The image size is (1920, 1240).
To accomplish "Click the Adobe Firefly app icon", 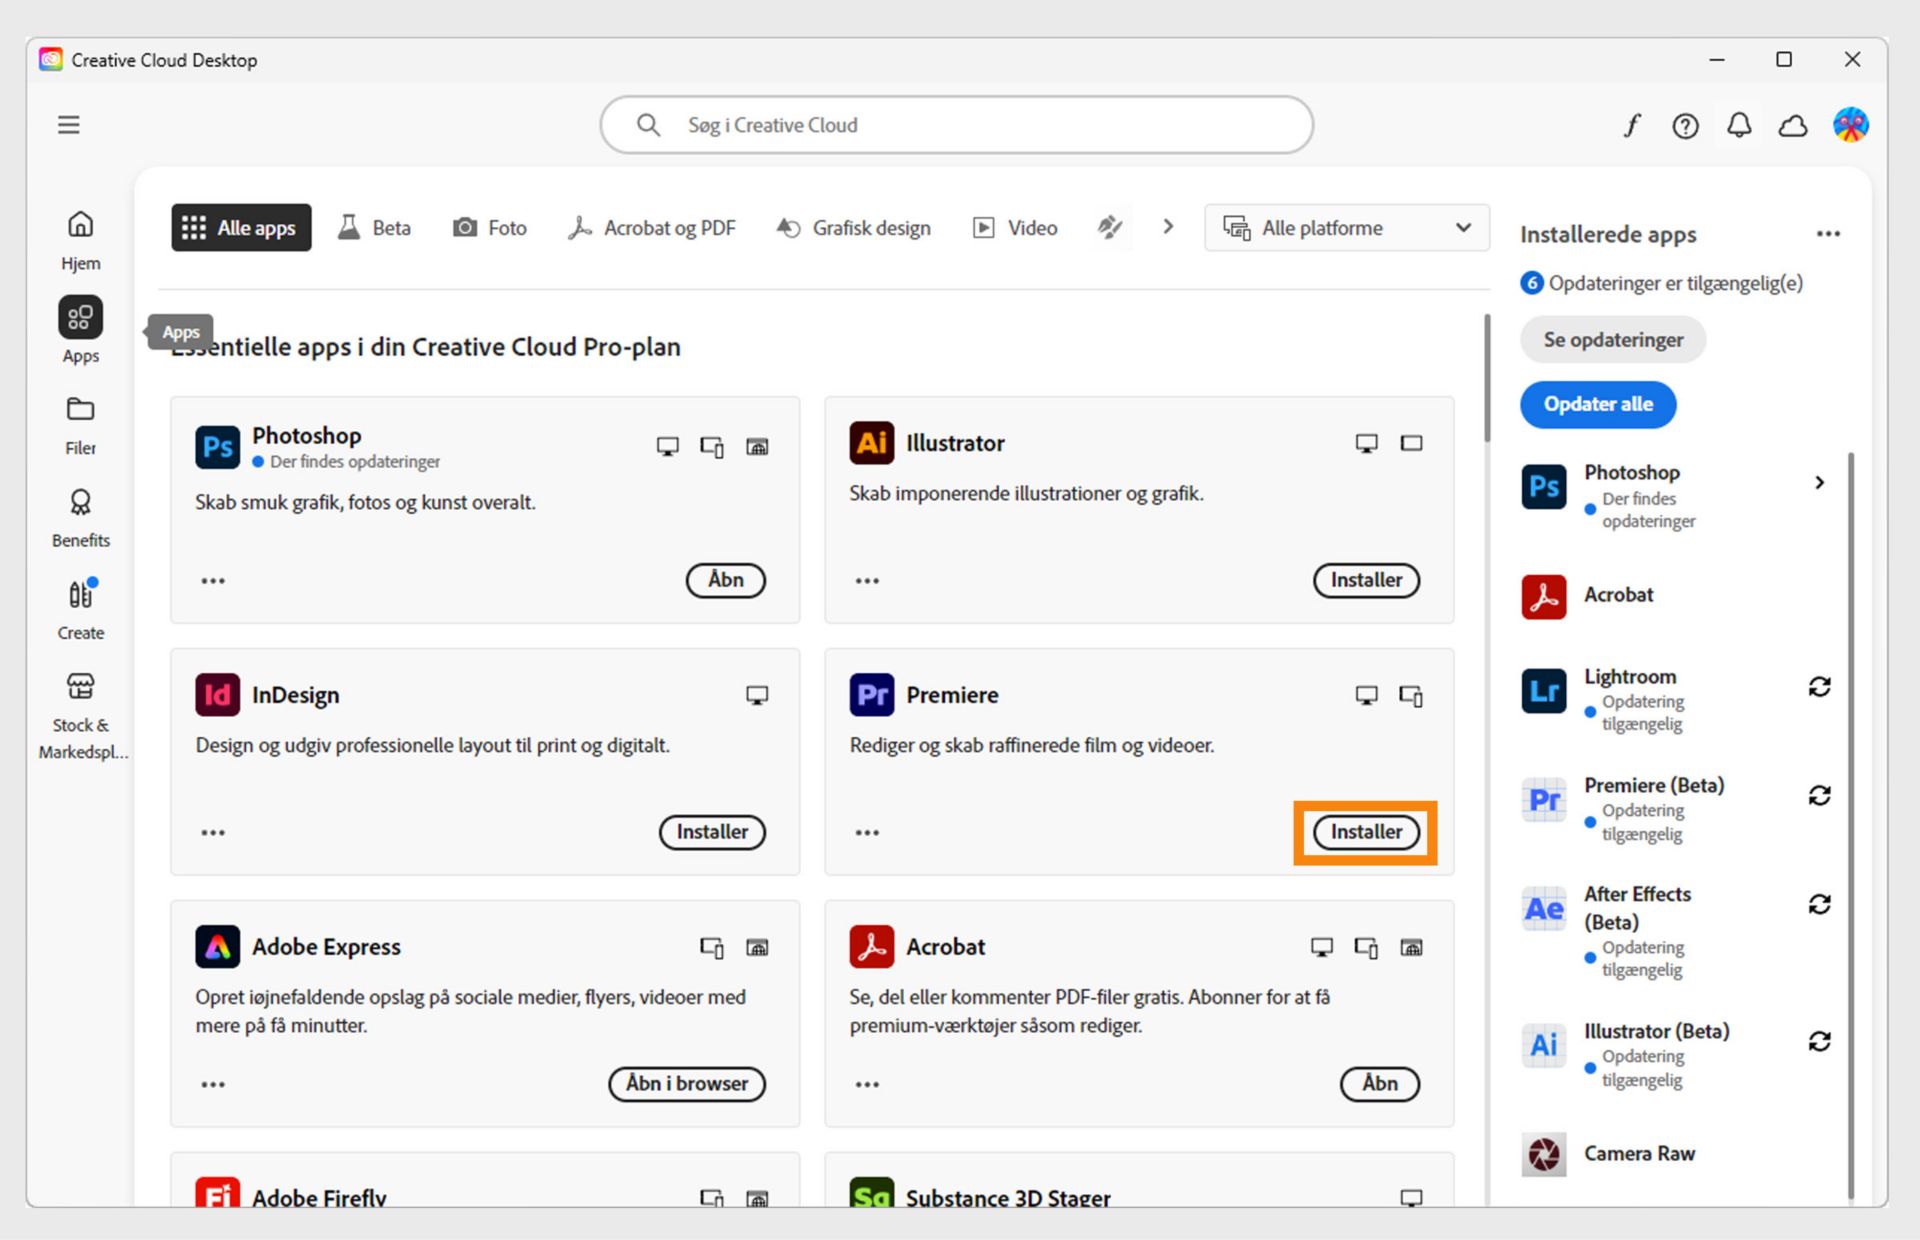I will coord(217,1192).
